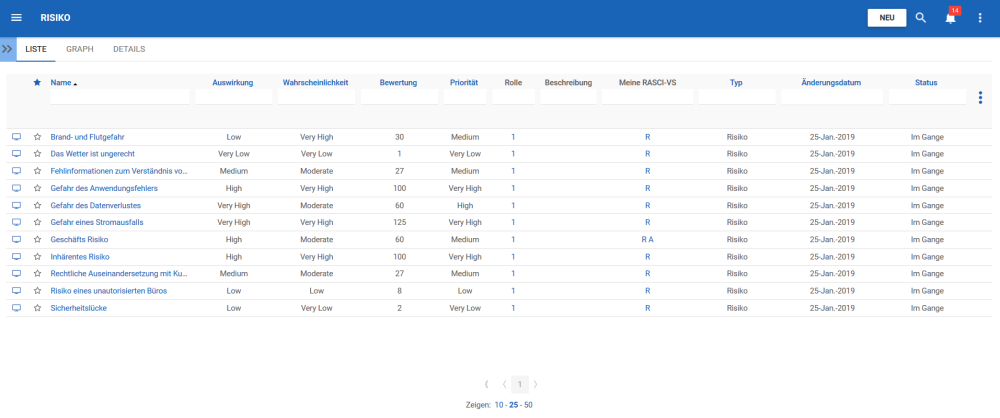
Task: Open the search magnifier icon
Action: pos(920,18)
